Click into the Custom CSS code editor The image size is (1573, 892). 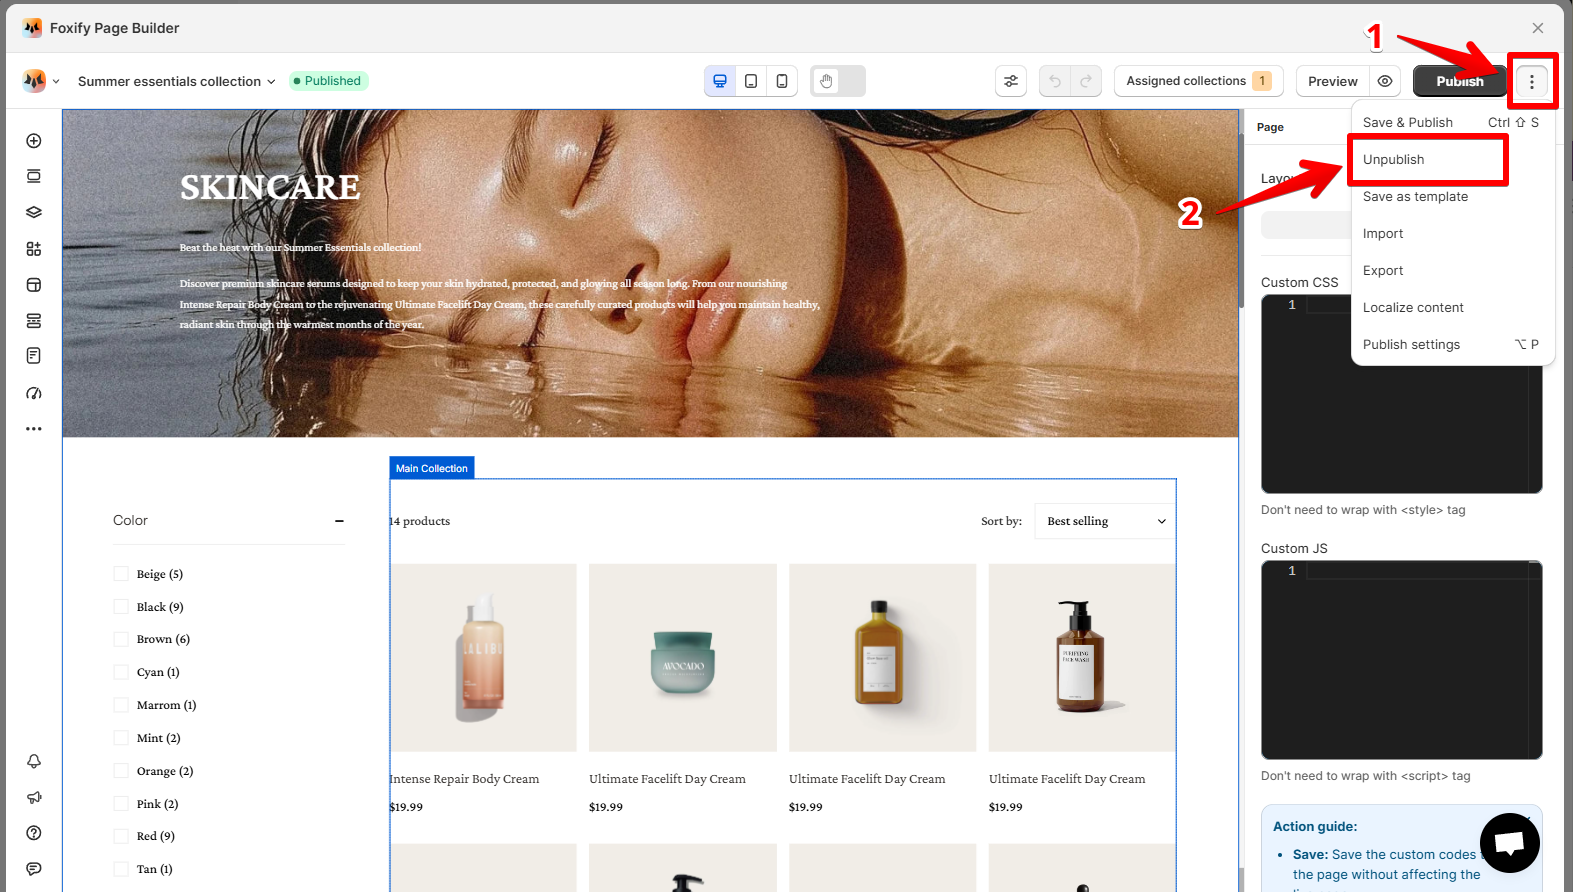[x=1401, y=394]
